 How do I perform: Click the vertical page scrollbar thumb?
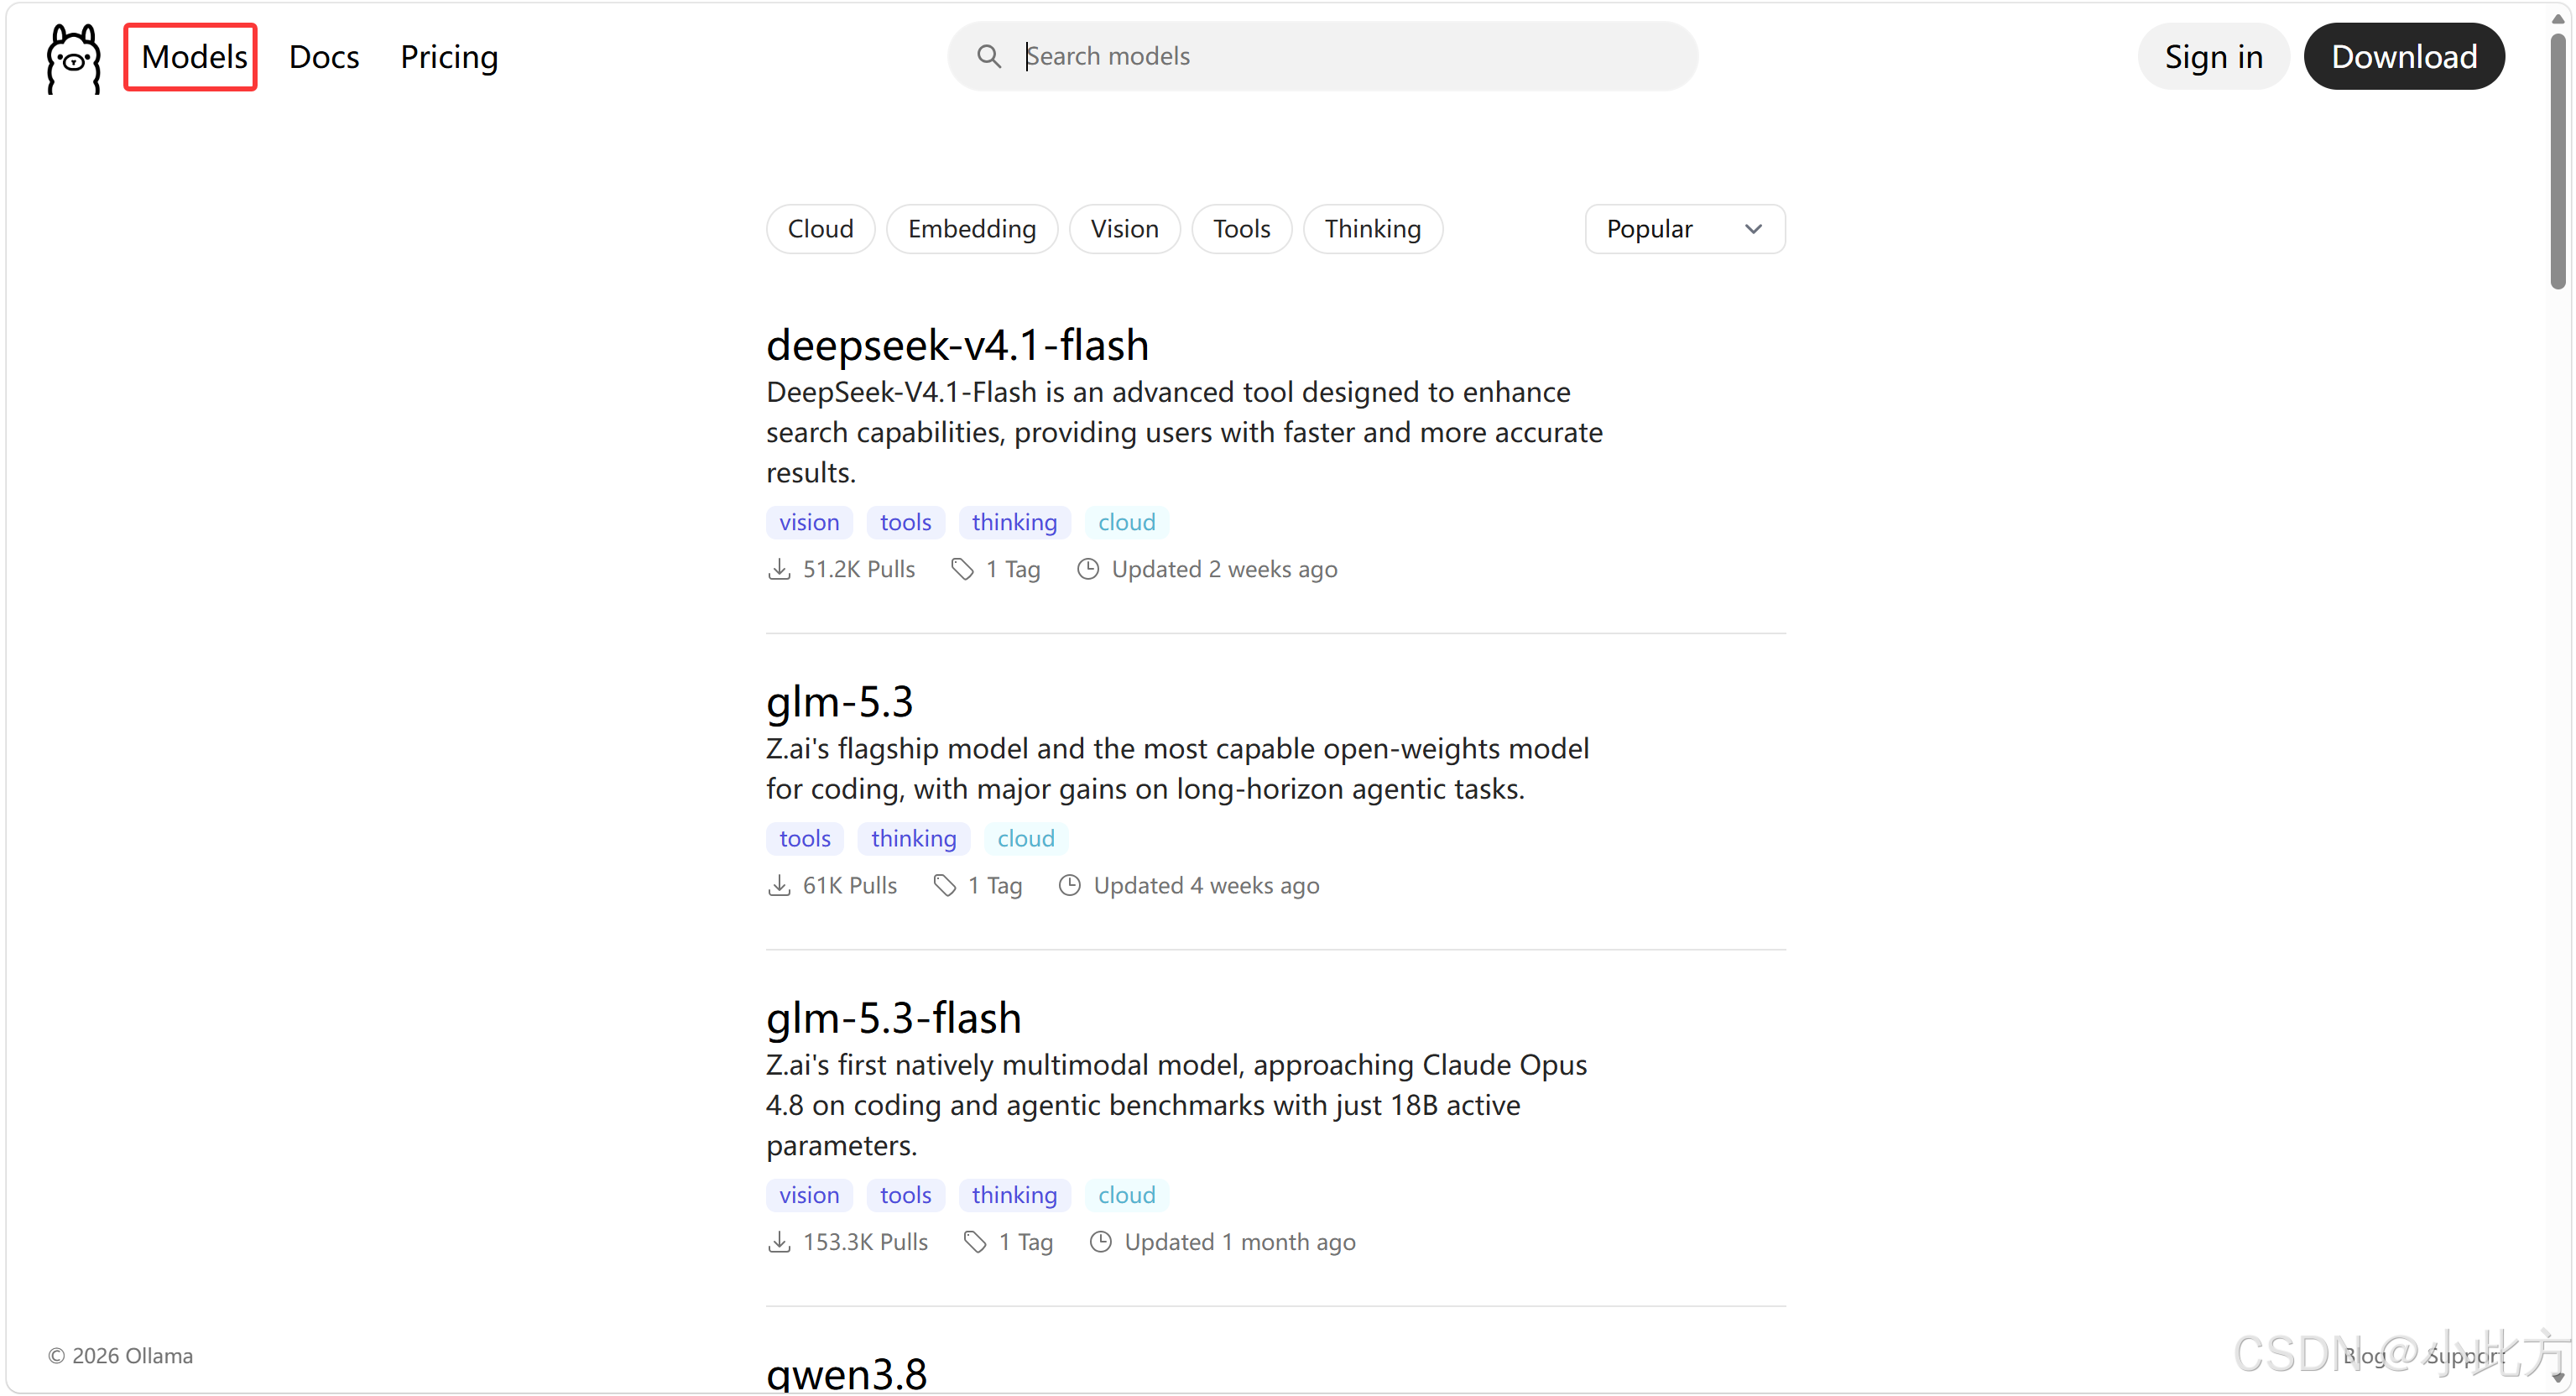[x=2558, y=160]
